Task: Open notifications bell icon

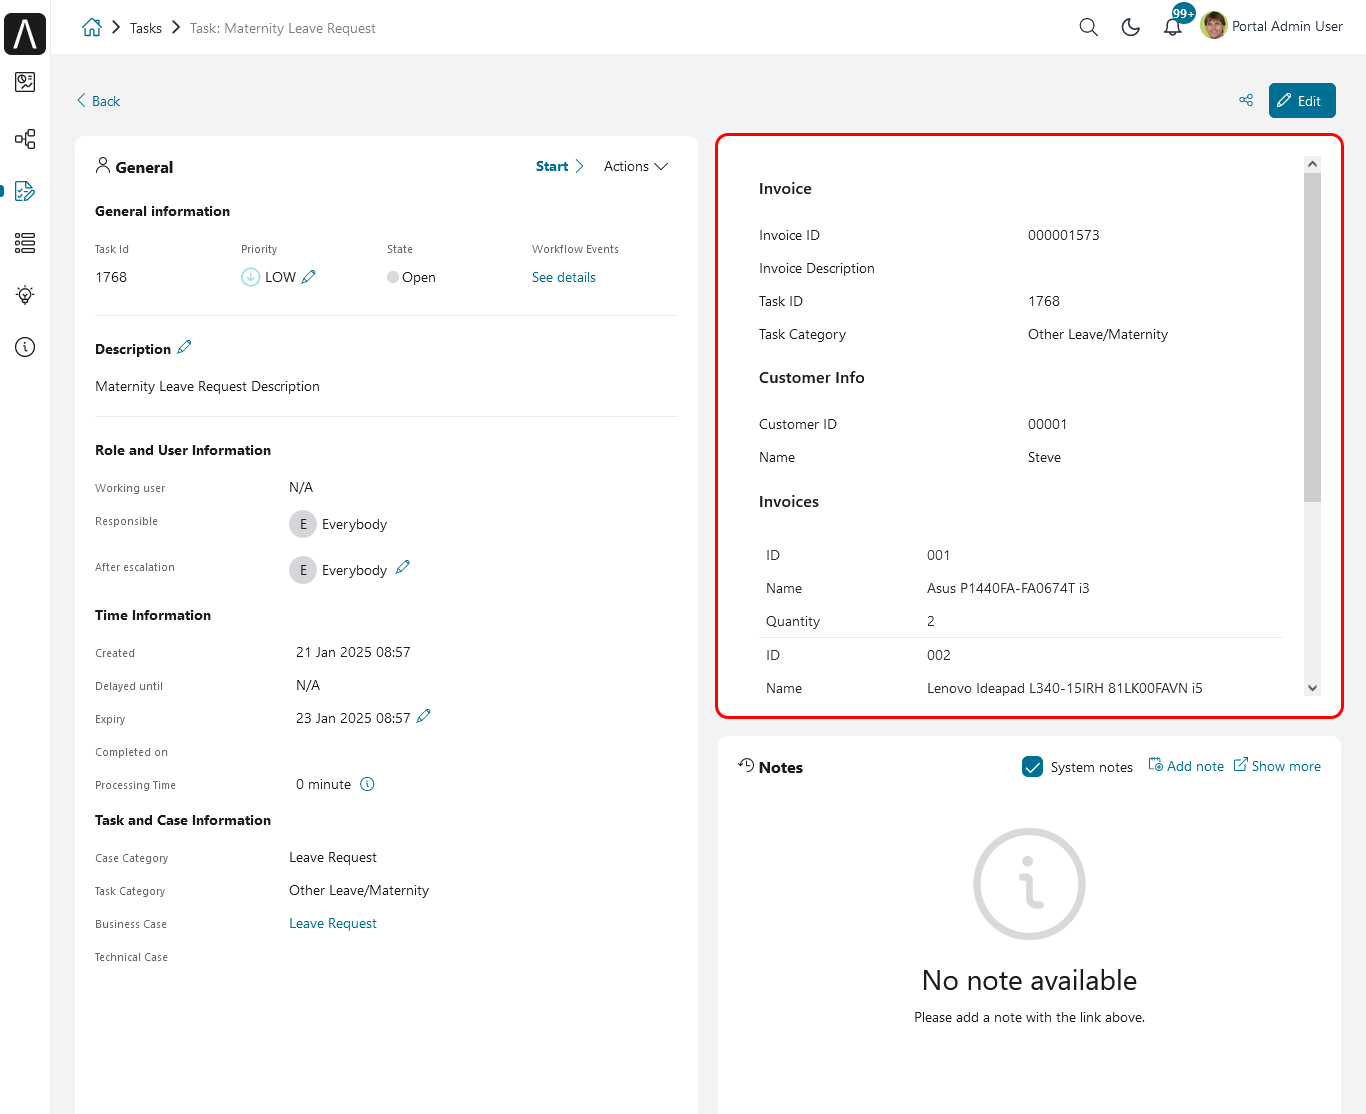Action: pos(1173,27)
